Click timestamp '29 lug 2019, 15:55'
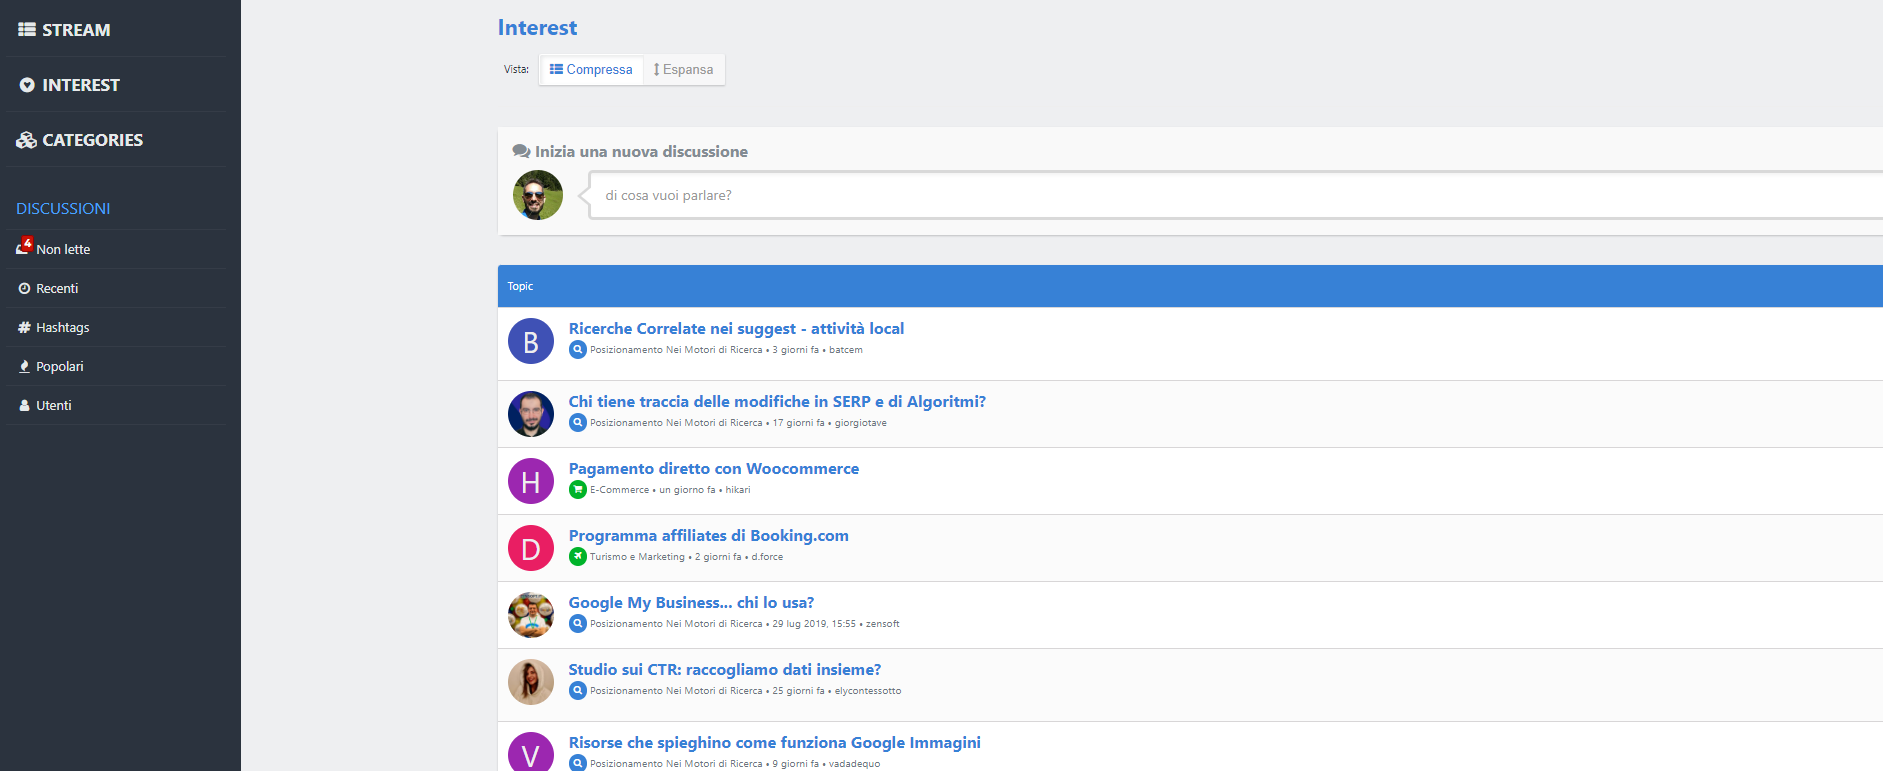The height and width of the screenshot is (771, 1883). (814, 624)
